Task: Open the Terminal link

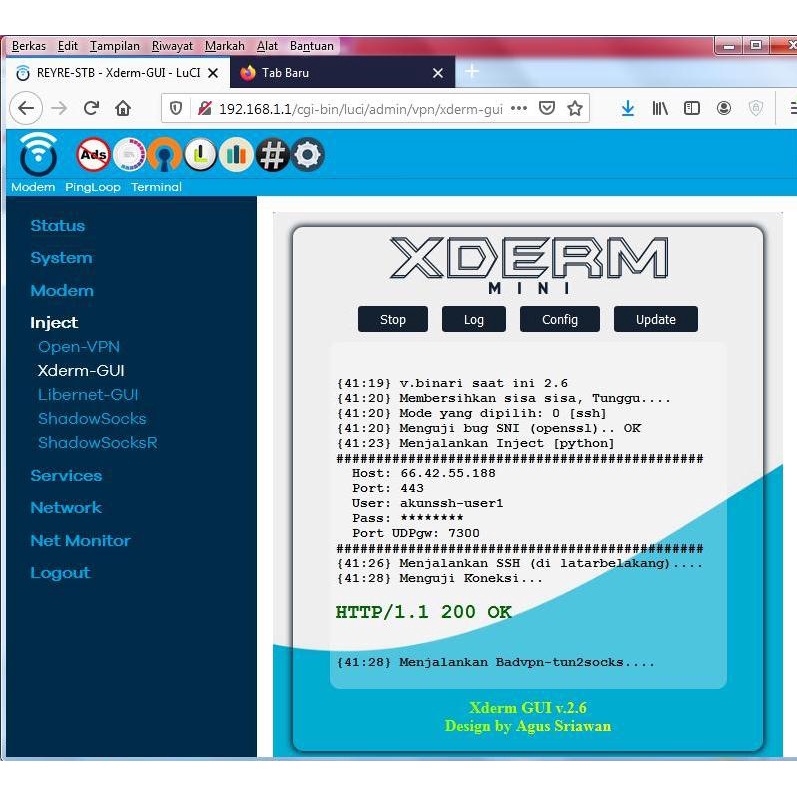Action: [156, 187]
